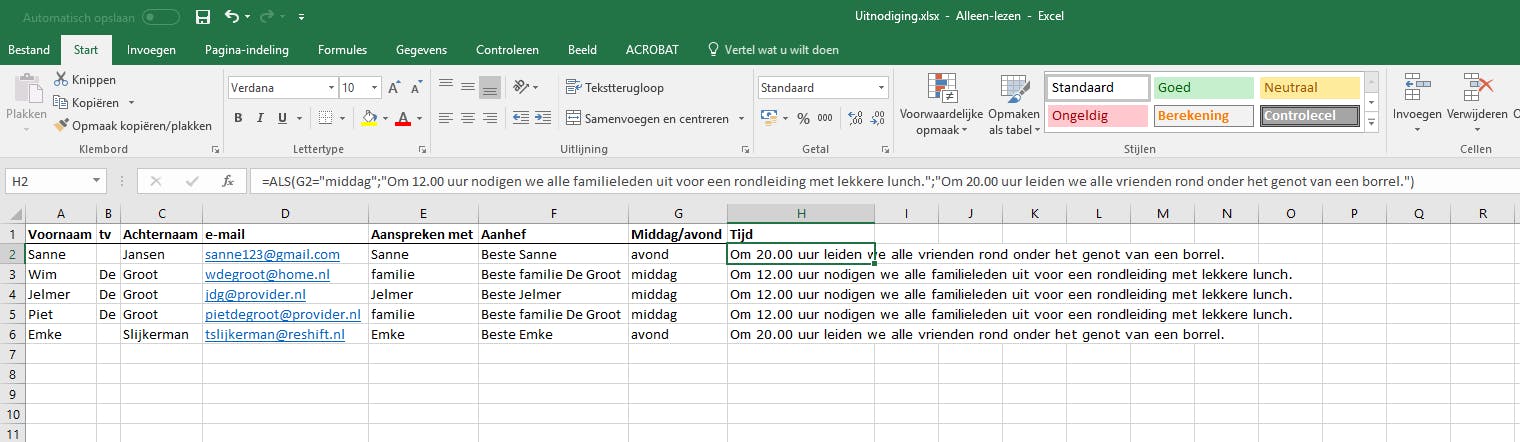Open the sanne123@gmail.com email link
This screenshot has height=442, width=1520.
pyautogui.click(x=272, y=255)
